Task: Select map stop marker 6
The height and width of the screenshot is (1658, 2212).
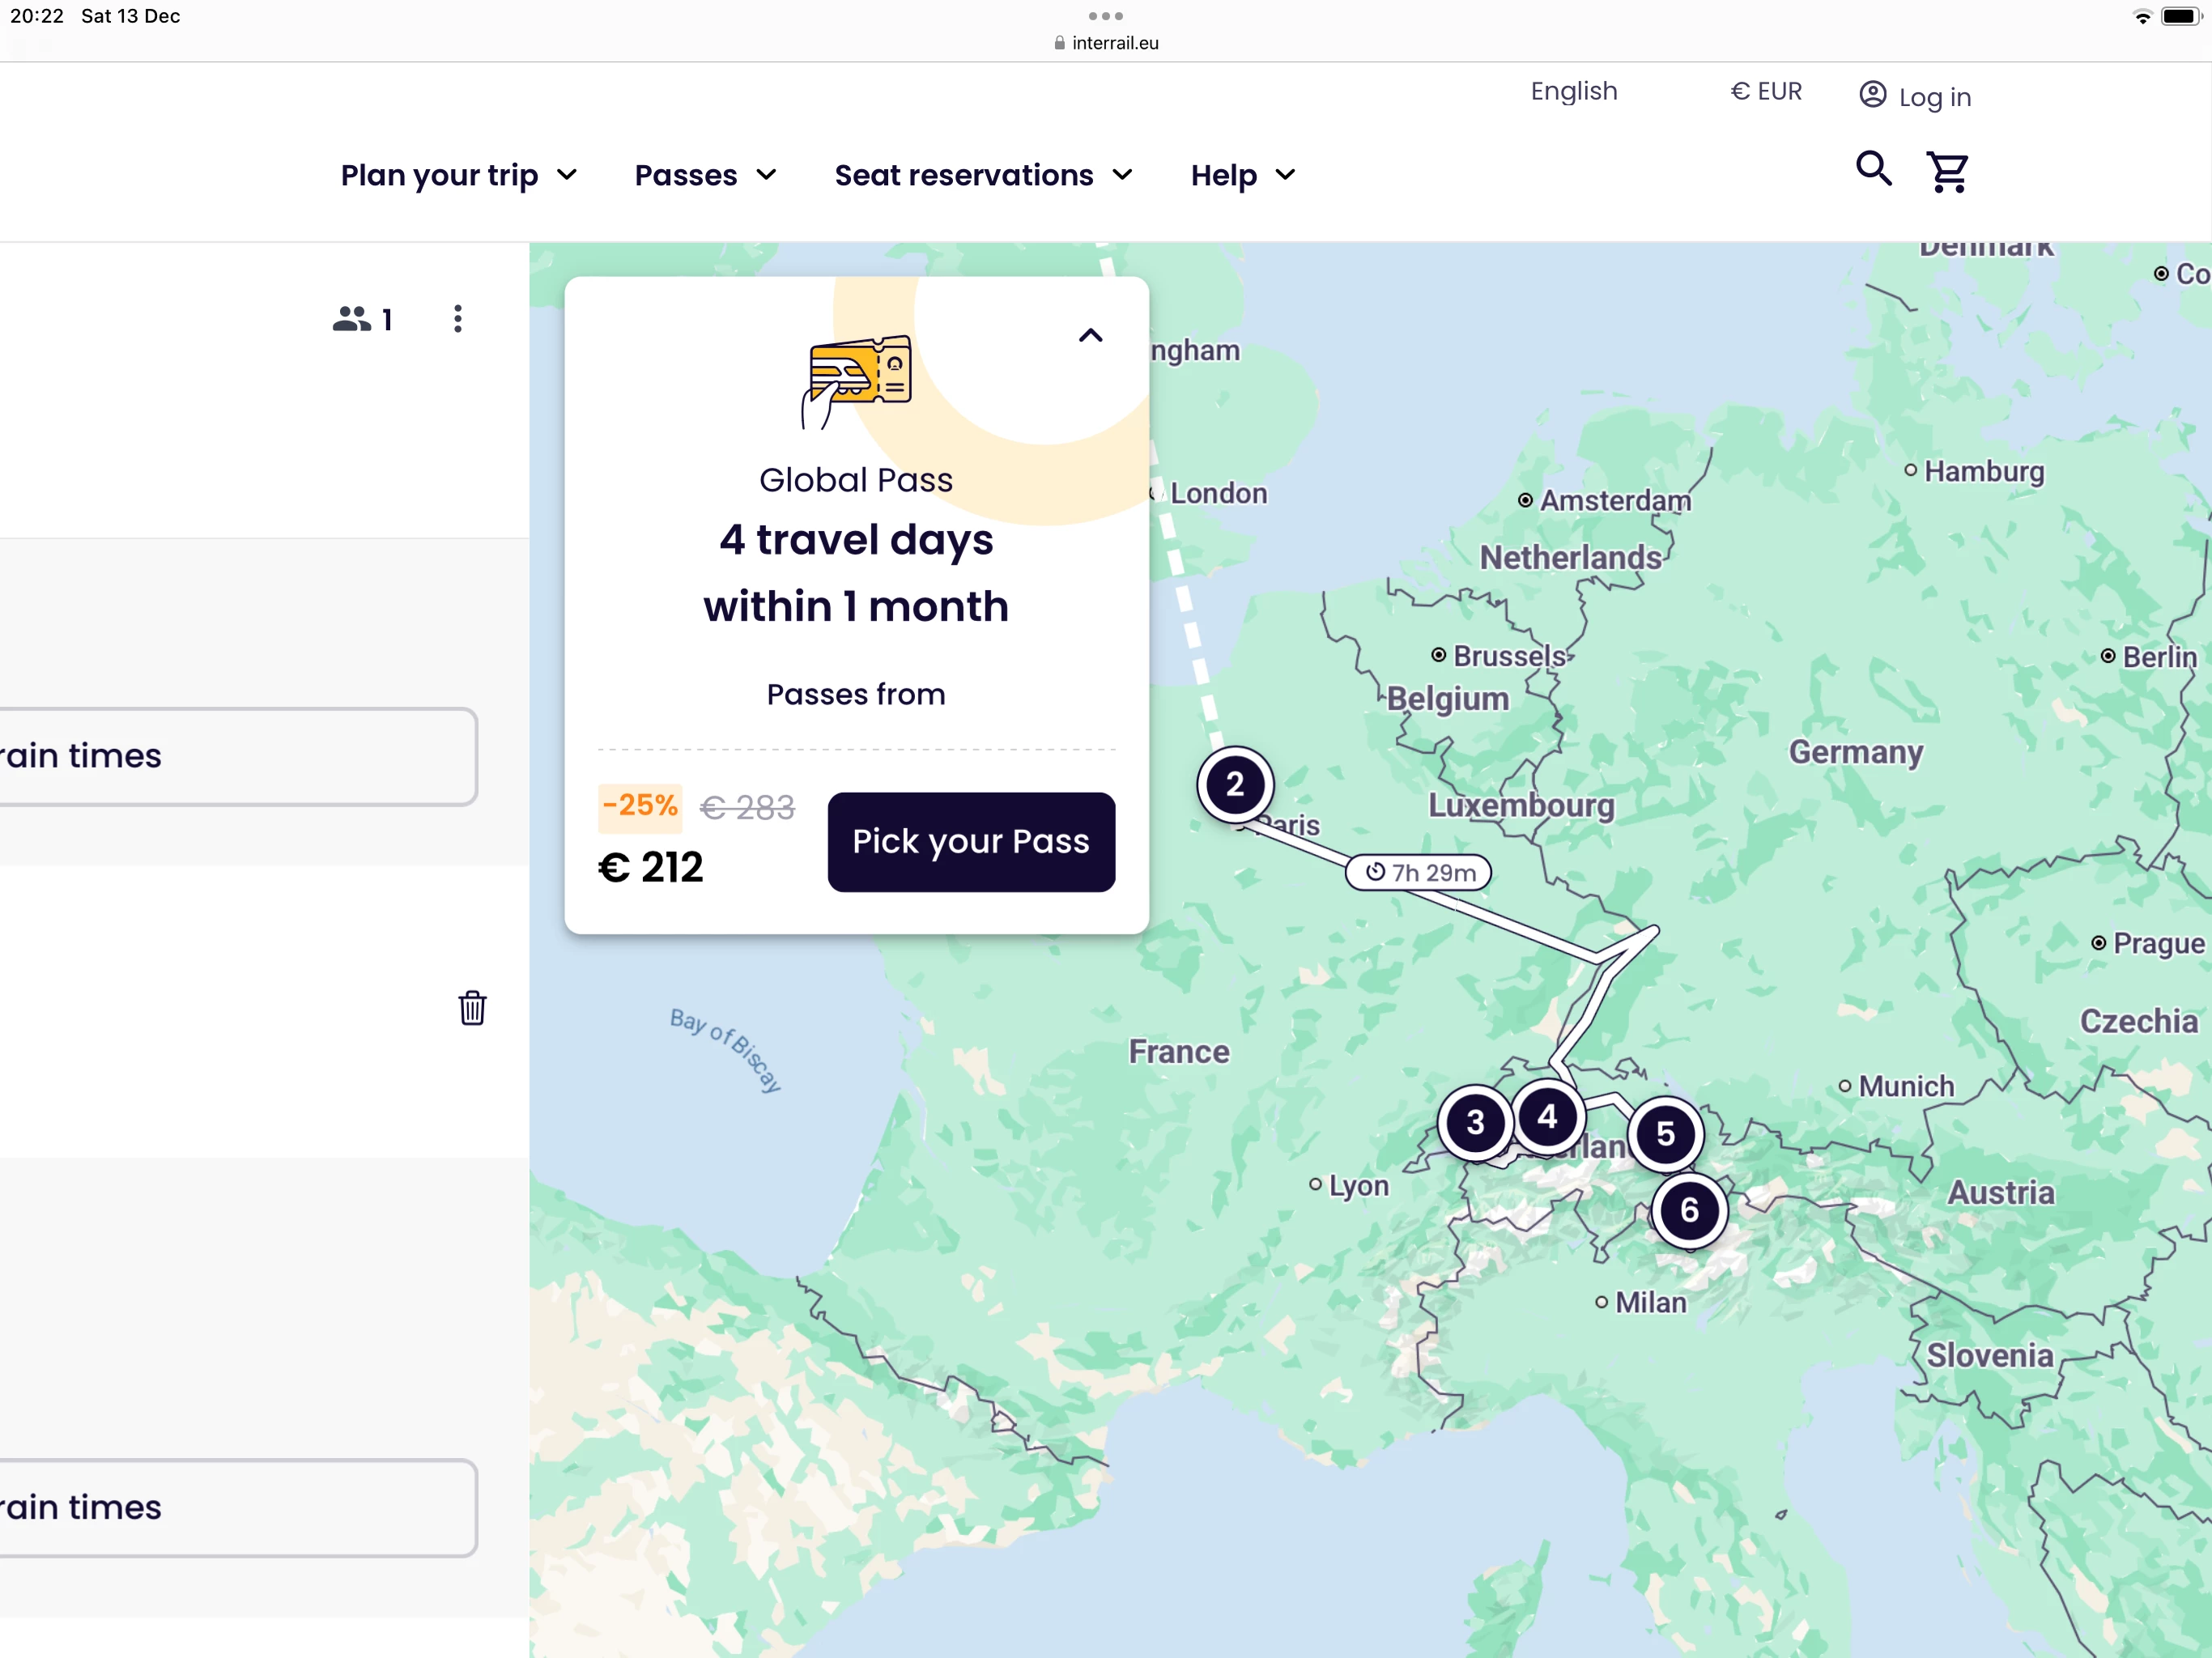Action: coord(1689,1211)
